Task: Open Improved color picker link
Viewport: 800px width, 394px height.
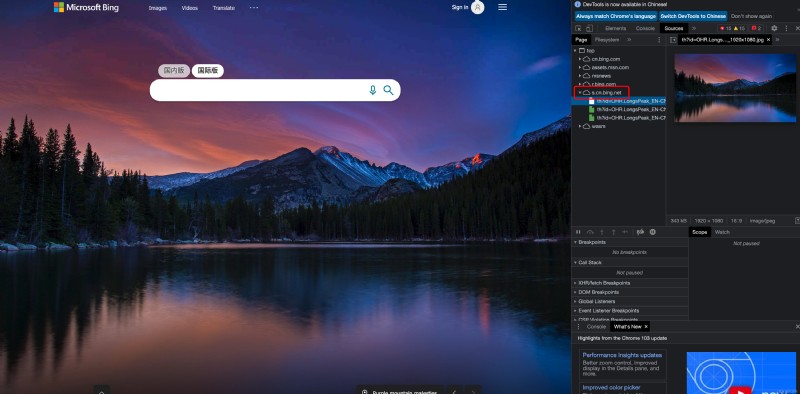Action: [611, 388]
